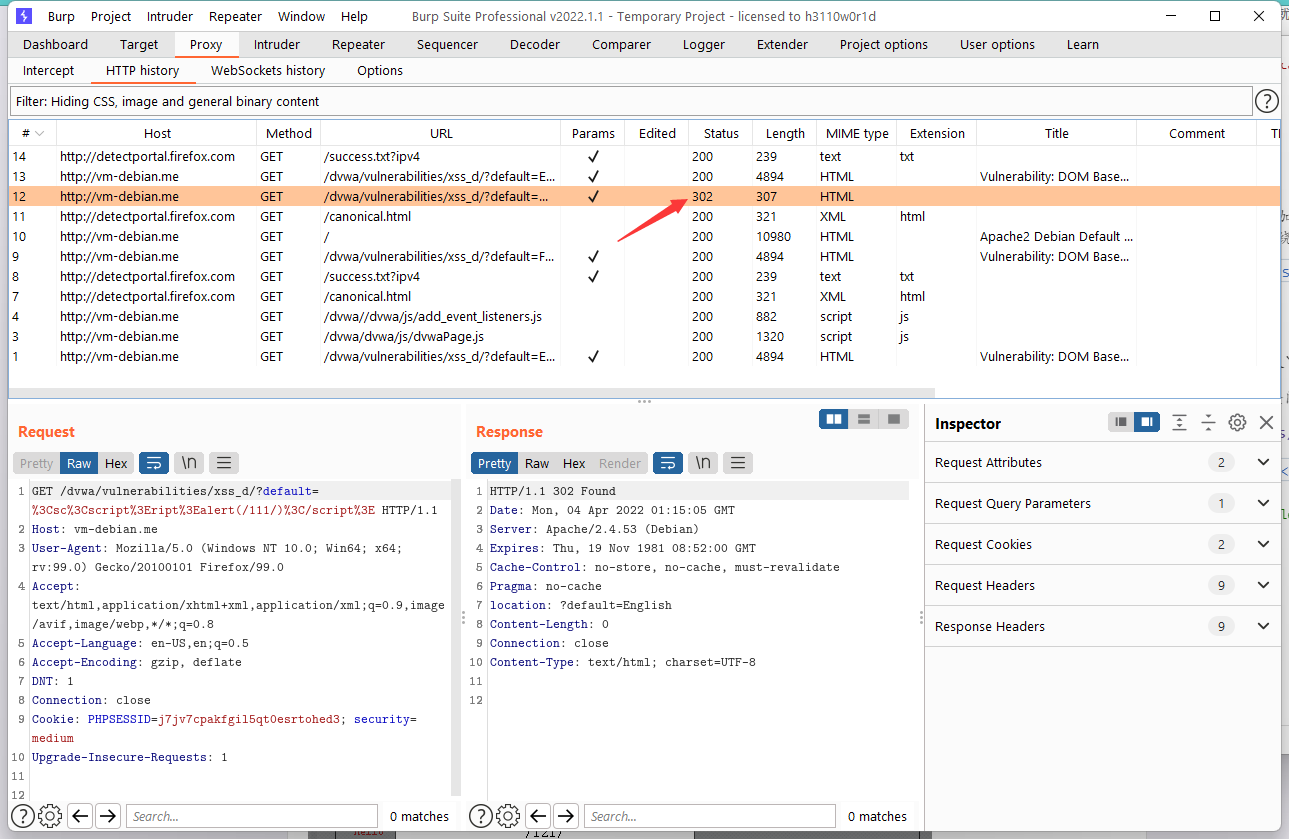
Task: Open Response panel hamburger menu
Action: coord(738,463)
